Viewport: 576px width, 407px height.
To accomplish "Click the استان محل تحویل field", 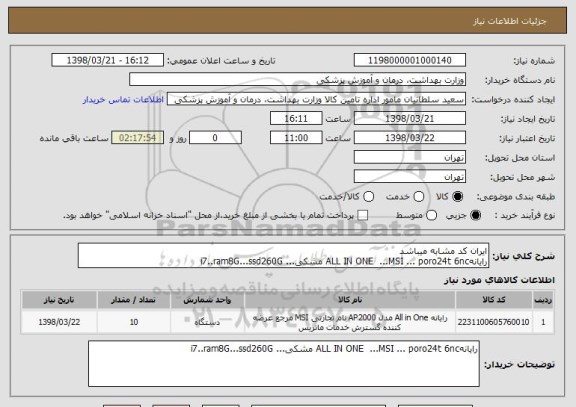I will 410,158.
